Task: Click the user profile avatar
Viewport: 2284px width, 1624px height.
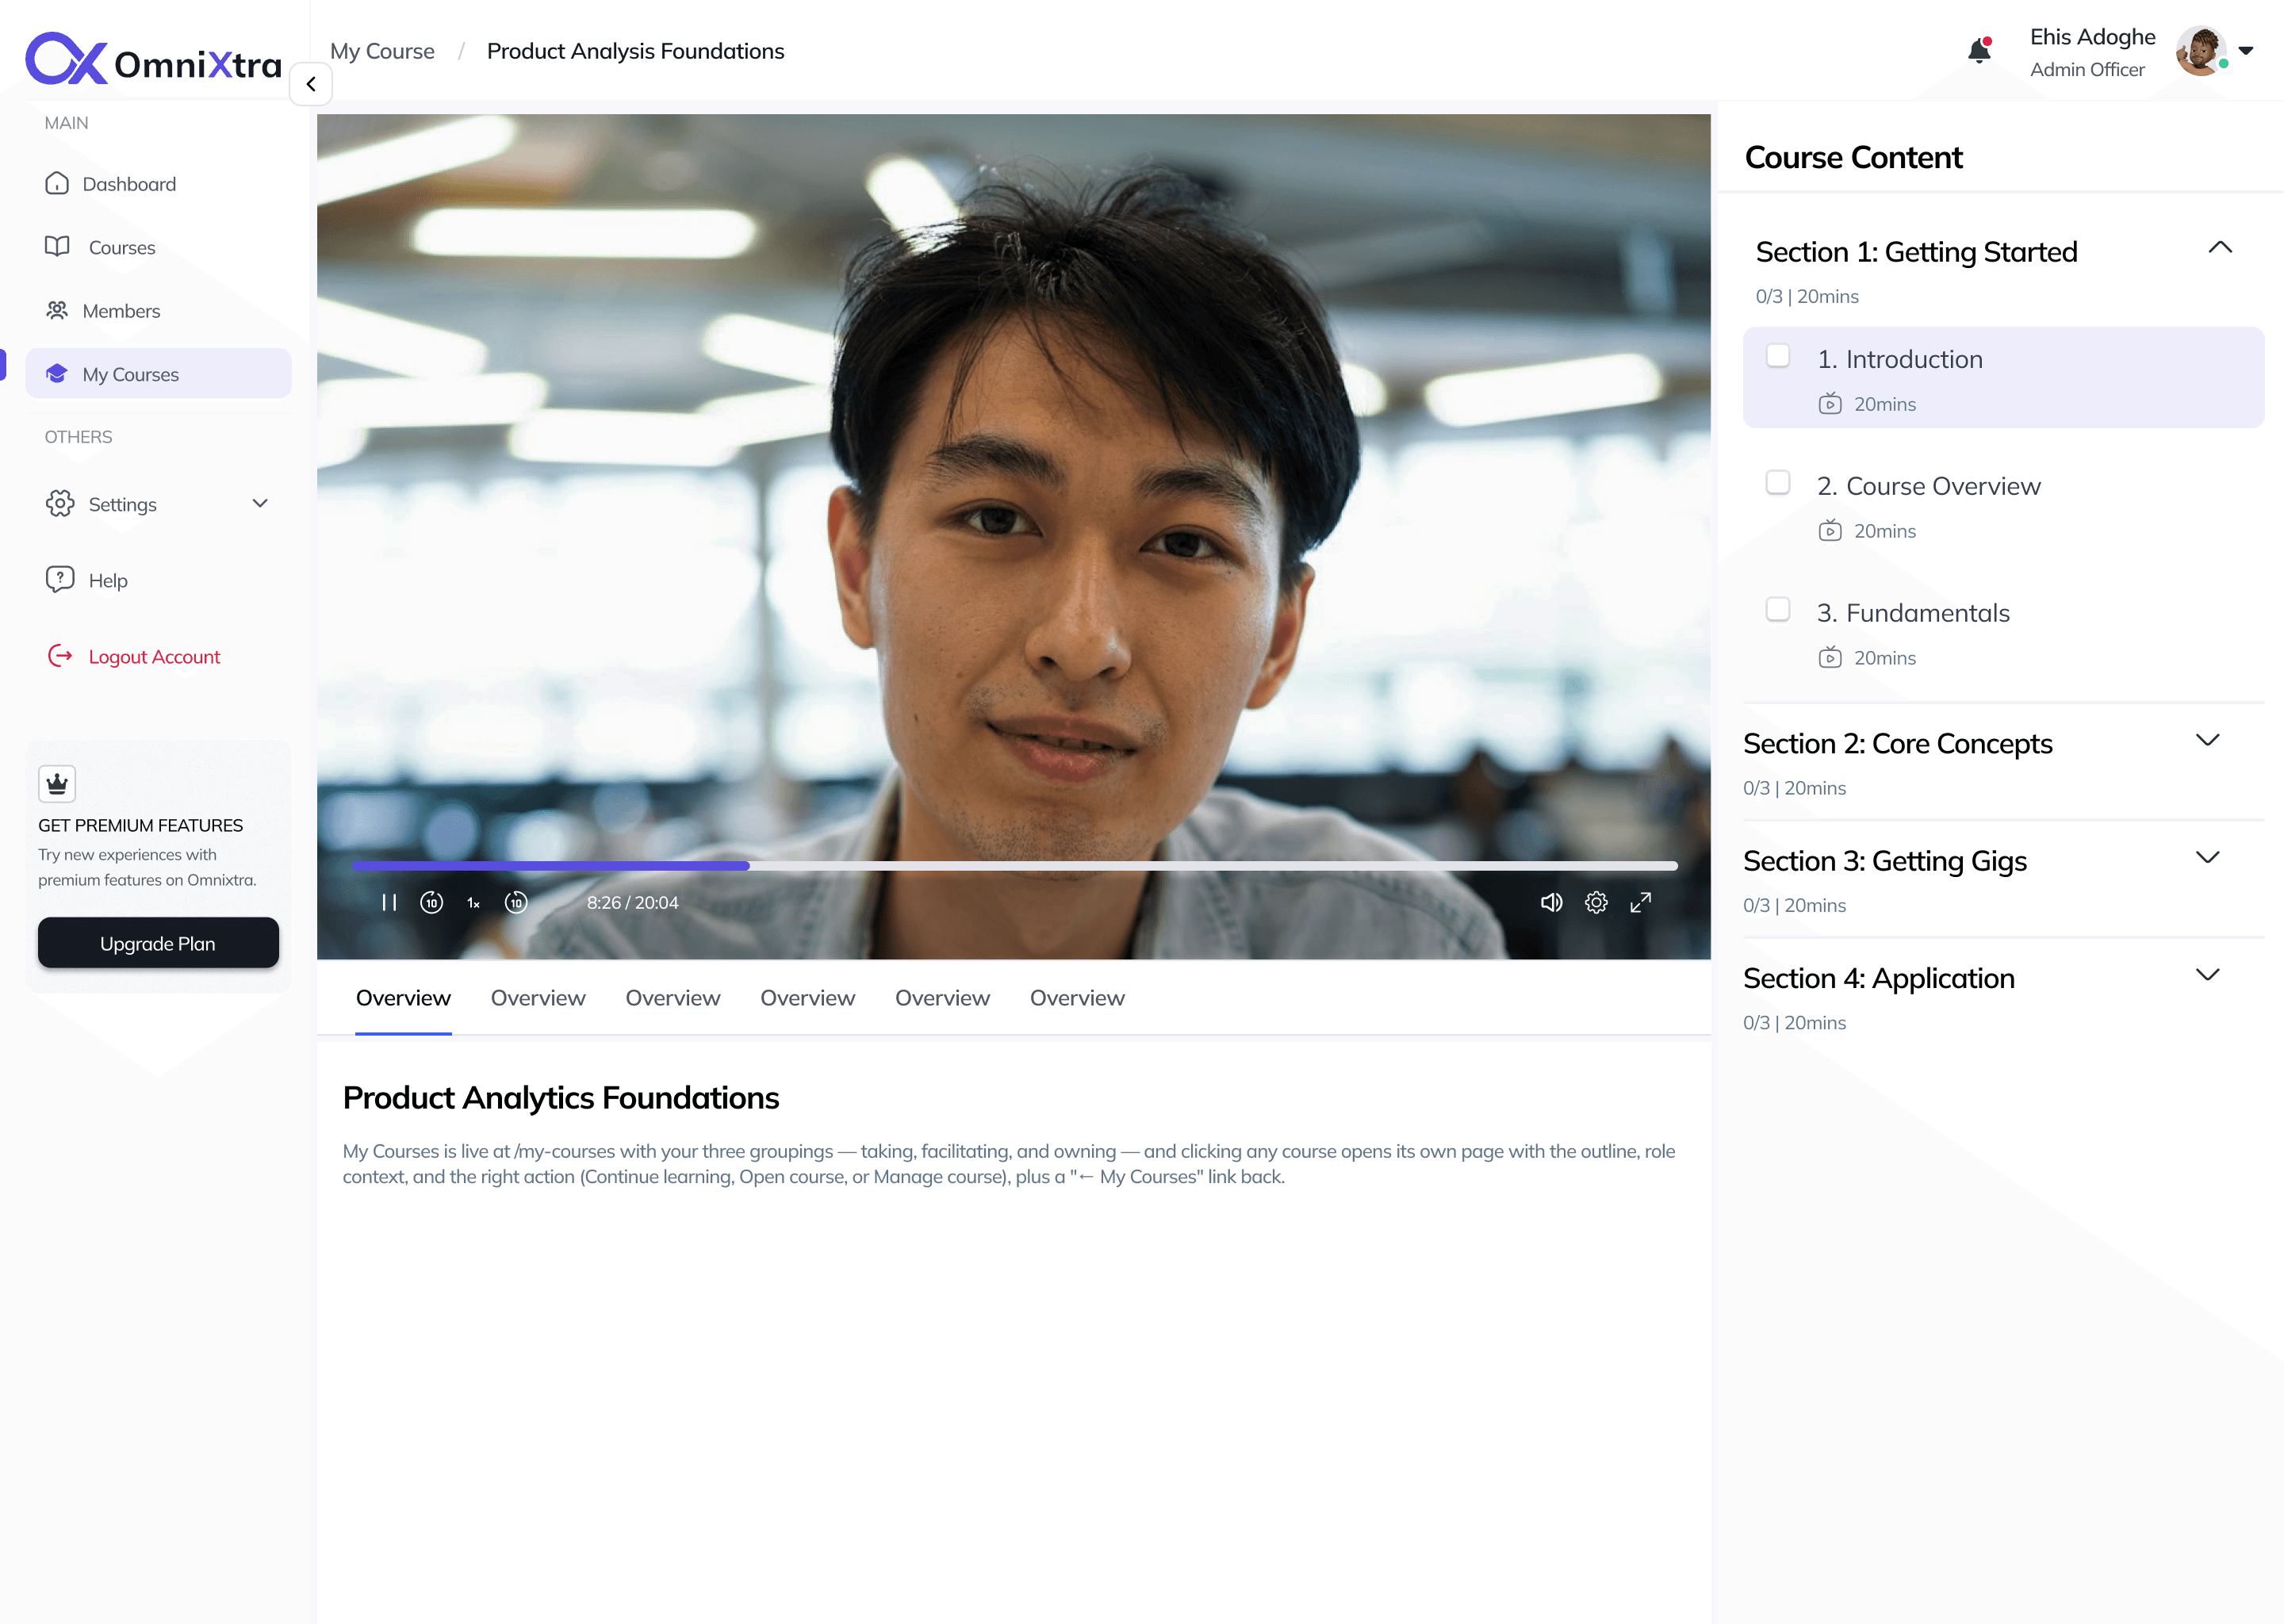Action: point(2200,51)
